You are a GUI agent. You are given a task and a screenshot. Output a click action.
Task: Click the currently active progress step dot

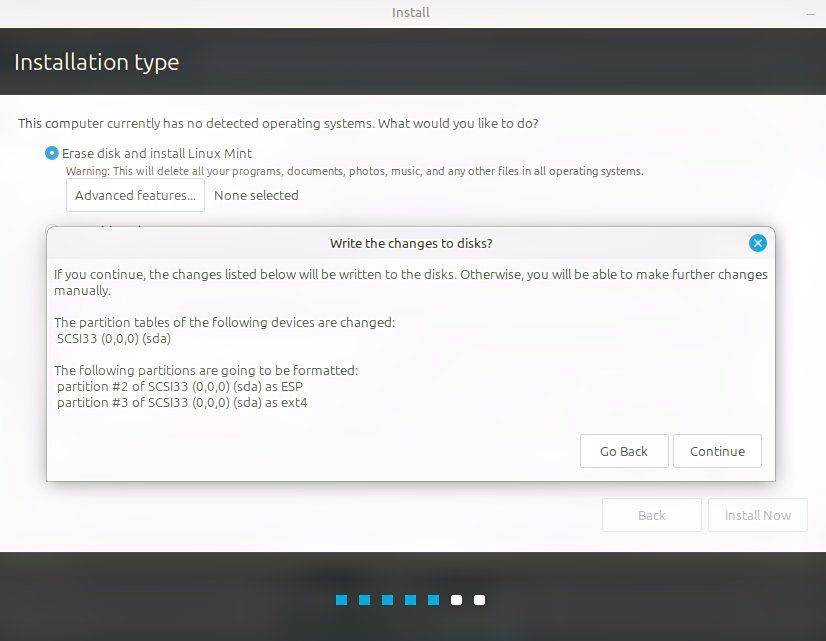(432, 599)
